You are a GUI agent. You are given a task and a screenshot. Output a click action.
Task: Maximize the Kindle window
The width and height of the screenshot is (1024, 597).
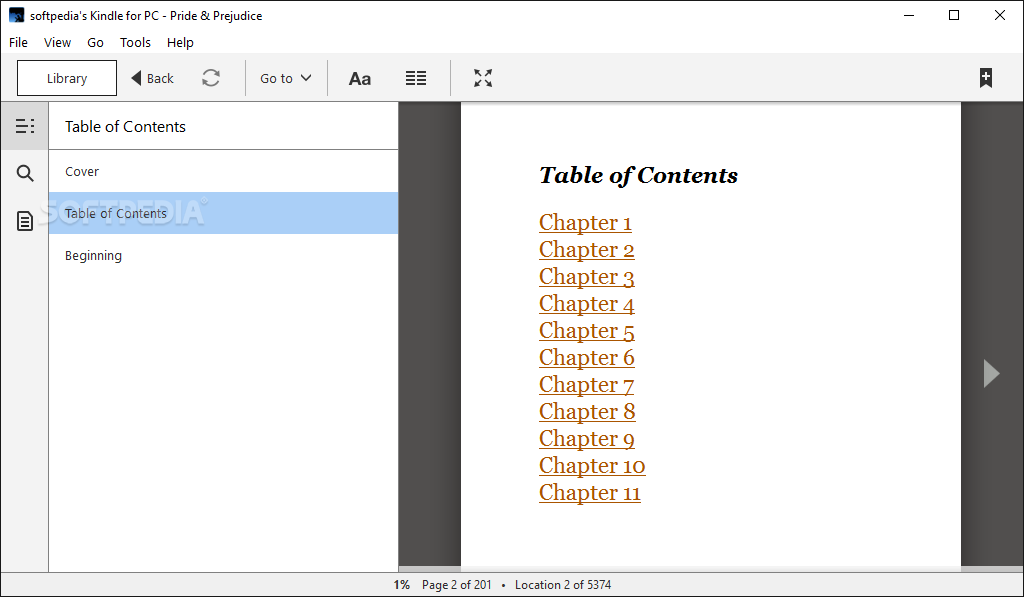point(953,15)
